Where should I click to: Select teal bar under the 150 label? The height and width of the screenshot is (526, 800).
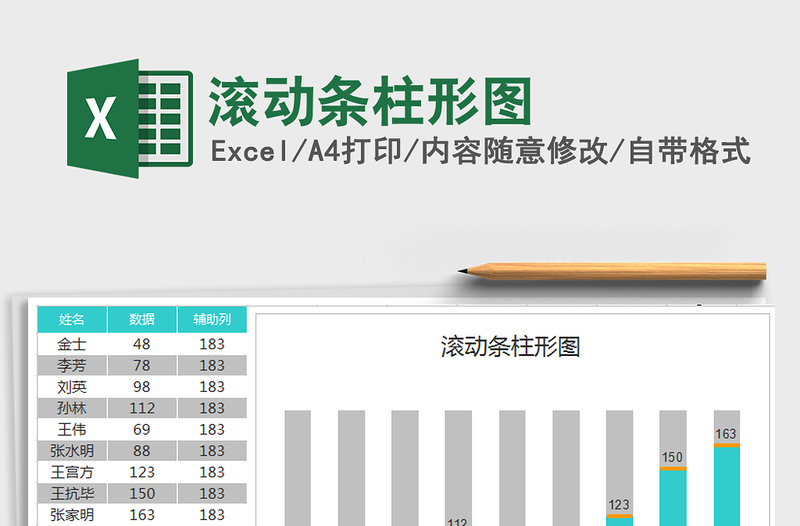[673, 498]
